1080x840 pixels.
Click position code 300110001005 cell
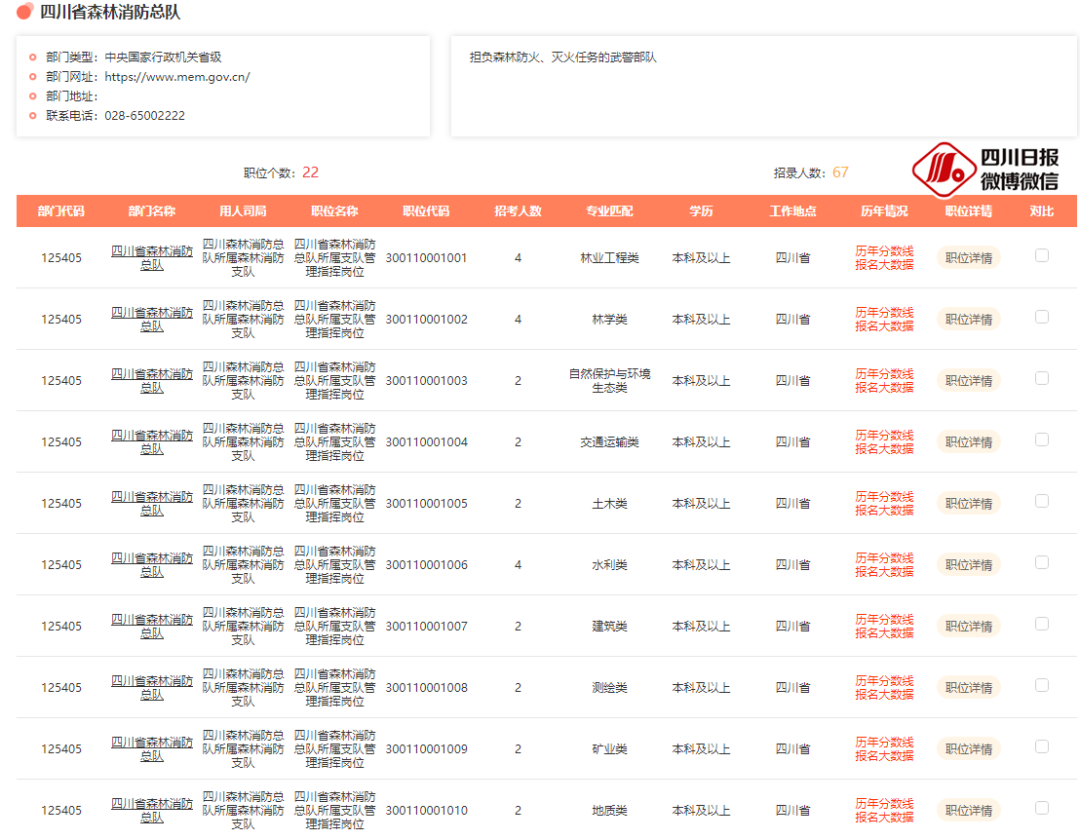(426, 504)
